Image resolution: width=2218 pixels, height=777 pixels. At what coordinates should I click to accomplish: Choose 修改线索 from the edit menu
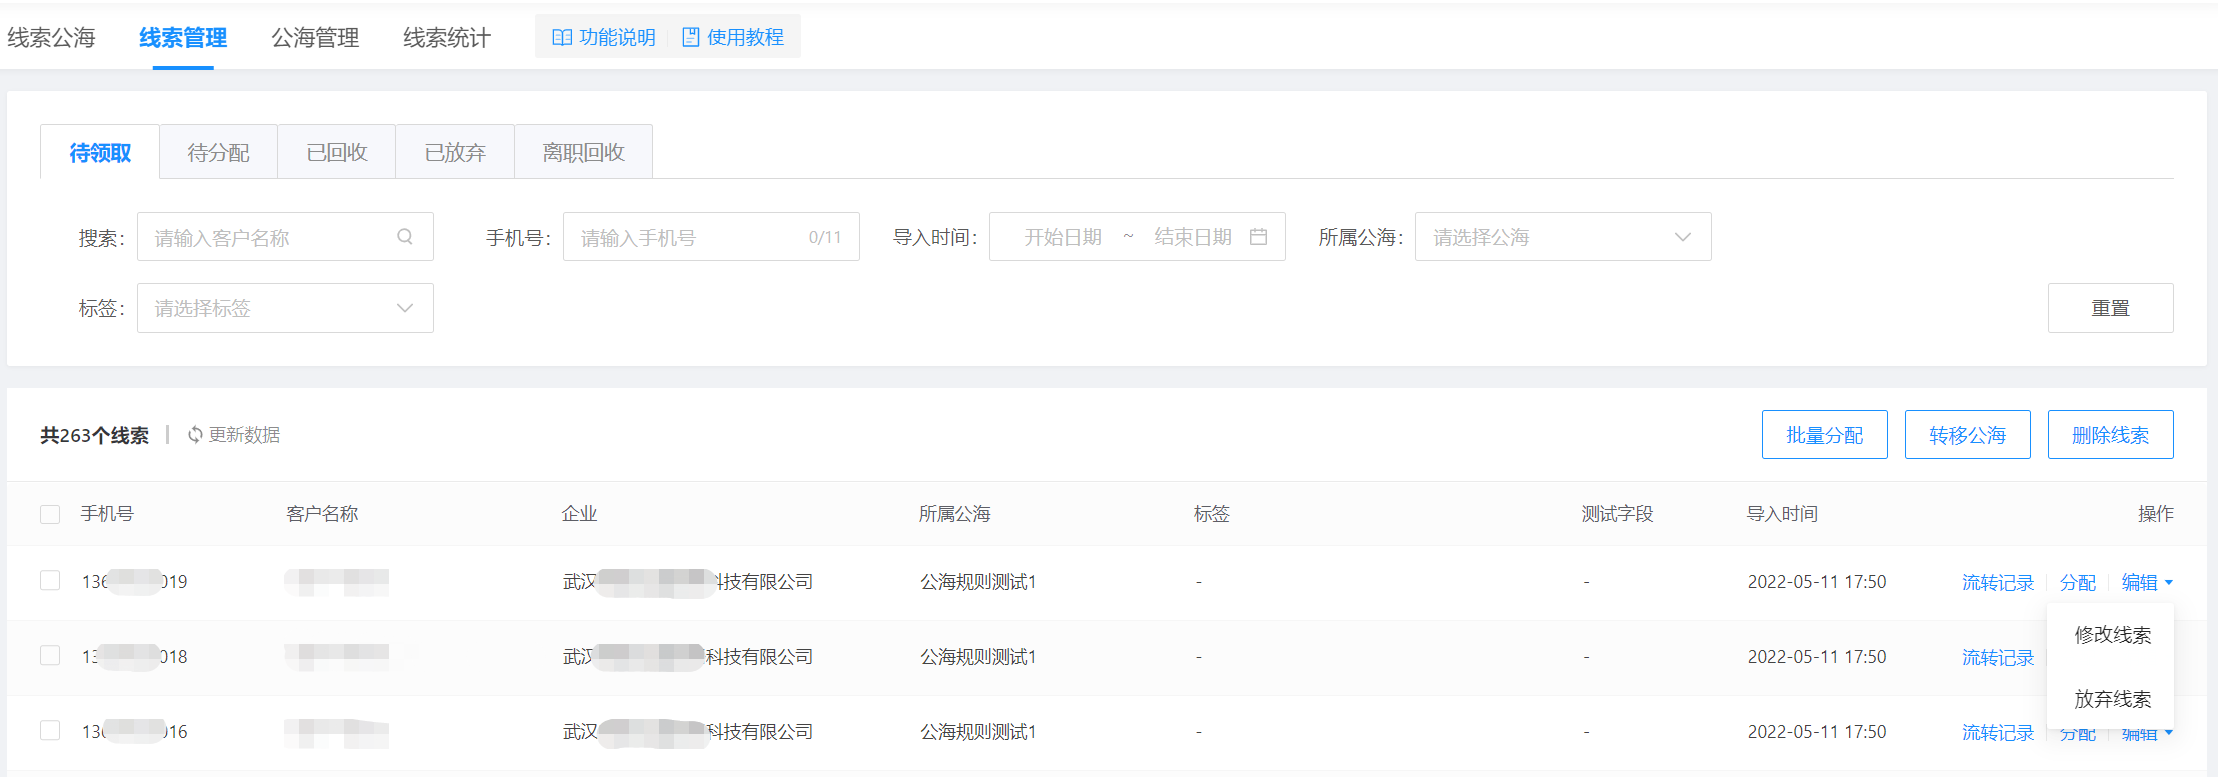(x=2112, y=635)
